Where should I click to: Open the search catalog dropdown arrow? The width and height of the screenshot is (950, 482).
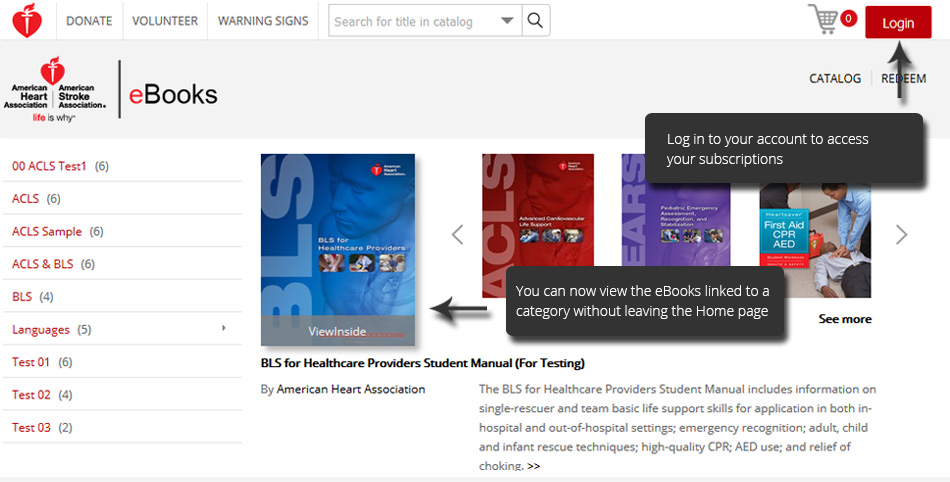(x=507, y=21)
